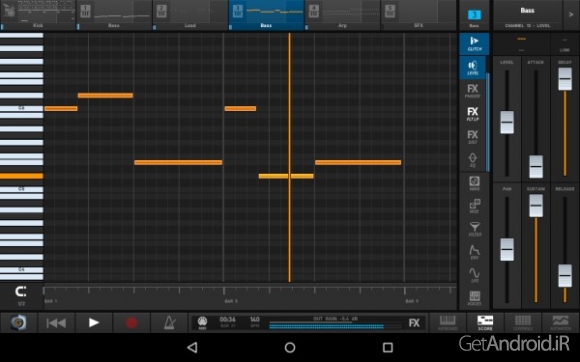Screen dimensions: 580x362
Task: Toggle the Link option
Action: (564, 44)
